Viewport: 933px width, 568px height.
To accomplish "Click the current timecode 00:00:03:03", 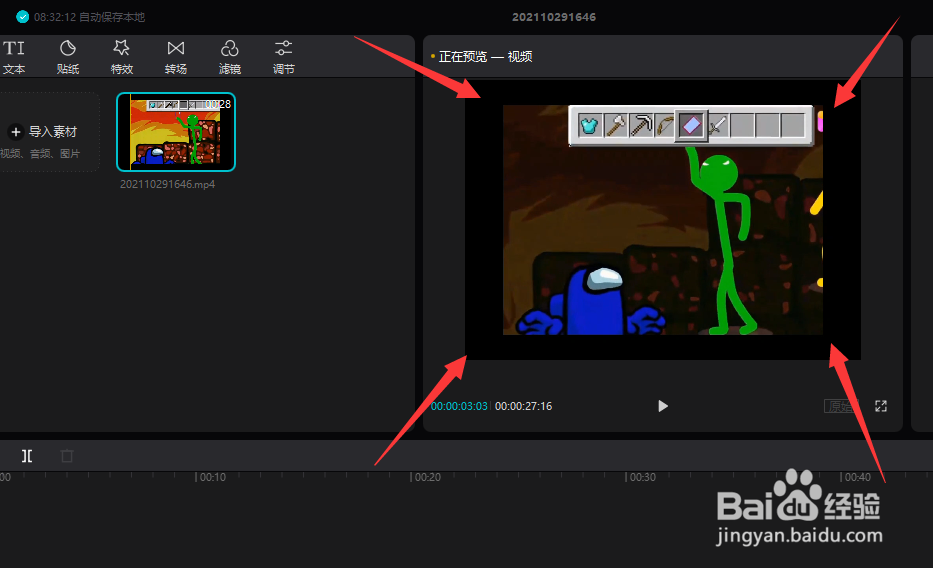I will (459, 406).
